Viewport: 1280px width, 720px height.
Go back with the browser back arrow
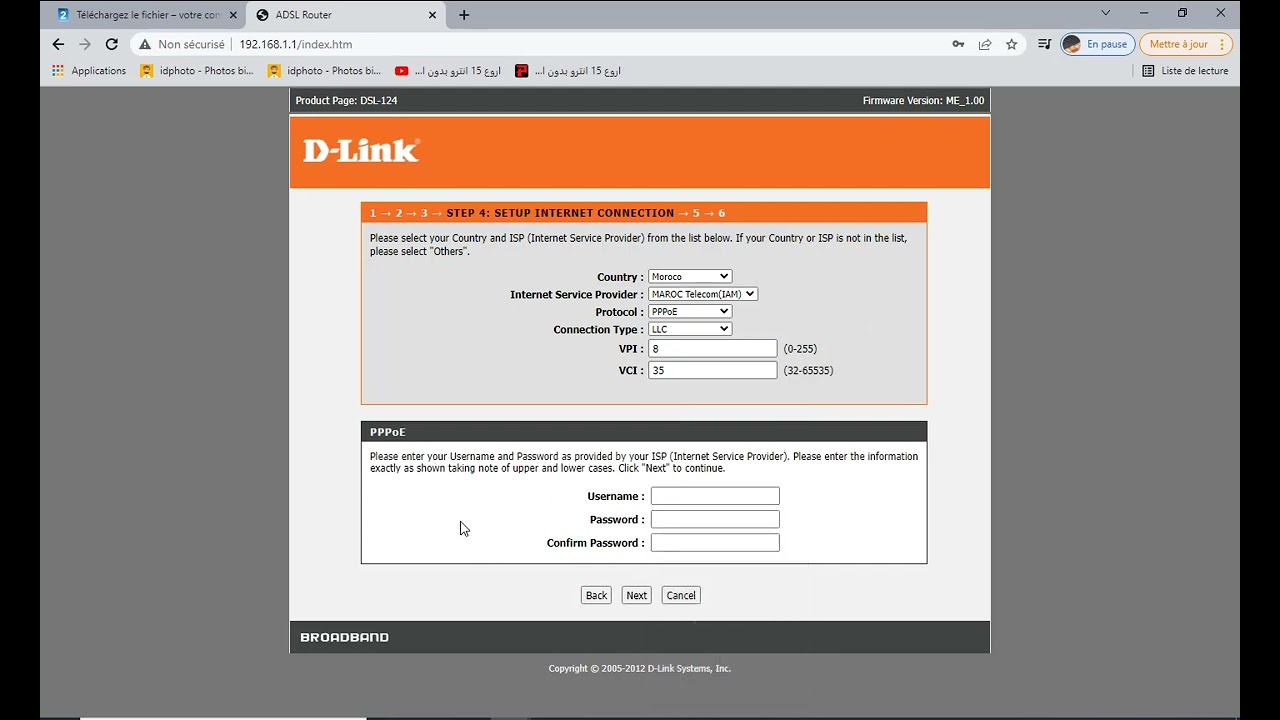pyautogui.click(x=58, y=44)
